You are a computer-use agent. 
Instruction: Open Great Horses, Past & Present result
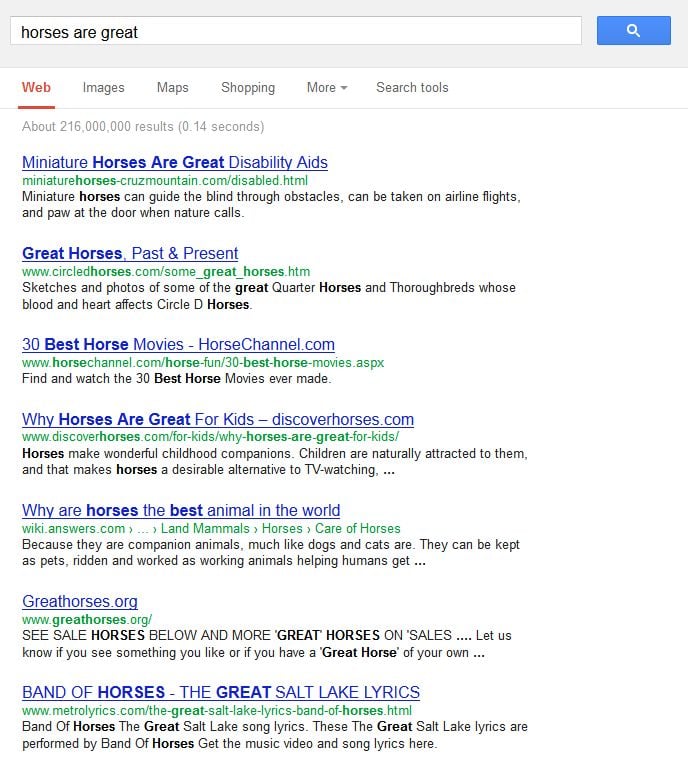(x=130, y=254)
